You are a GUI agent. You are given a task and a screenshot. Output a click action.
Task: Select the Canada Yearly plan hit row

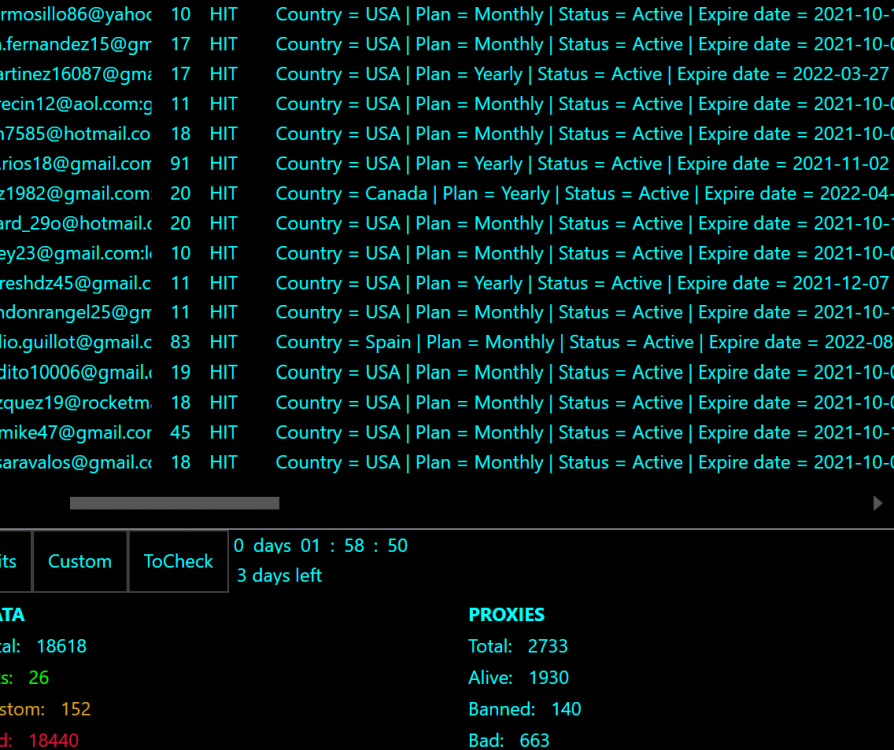point(400,193)
